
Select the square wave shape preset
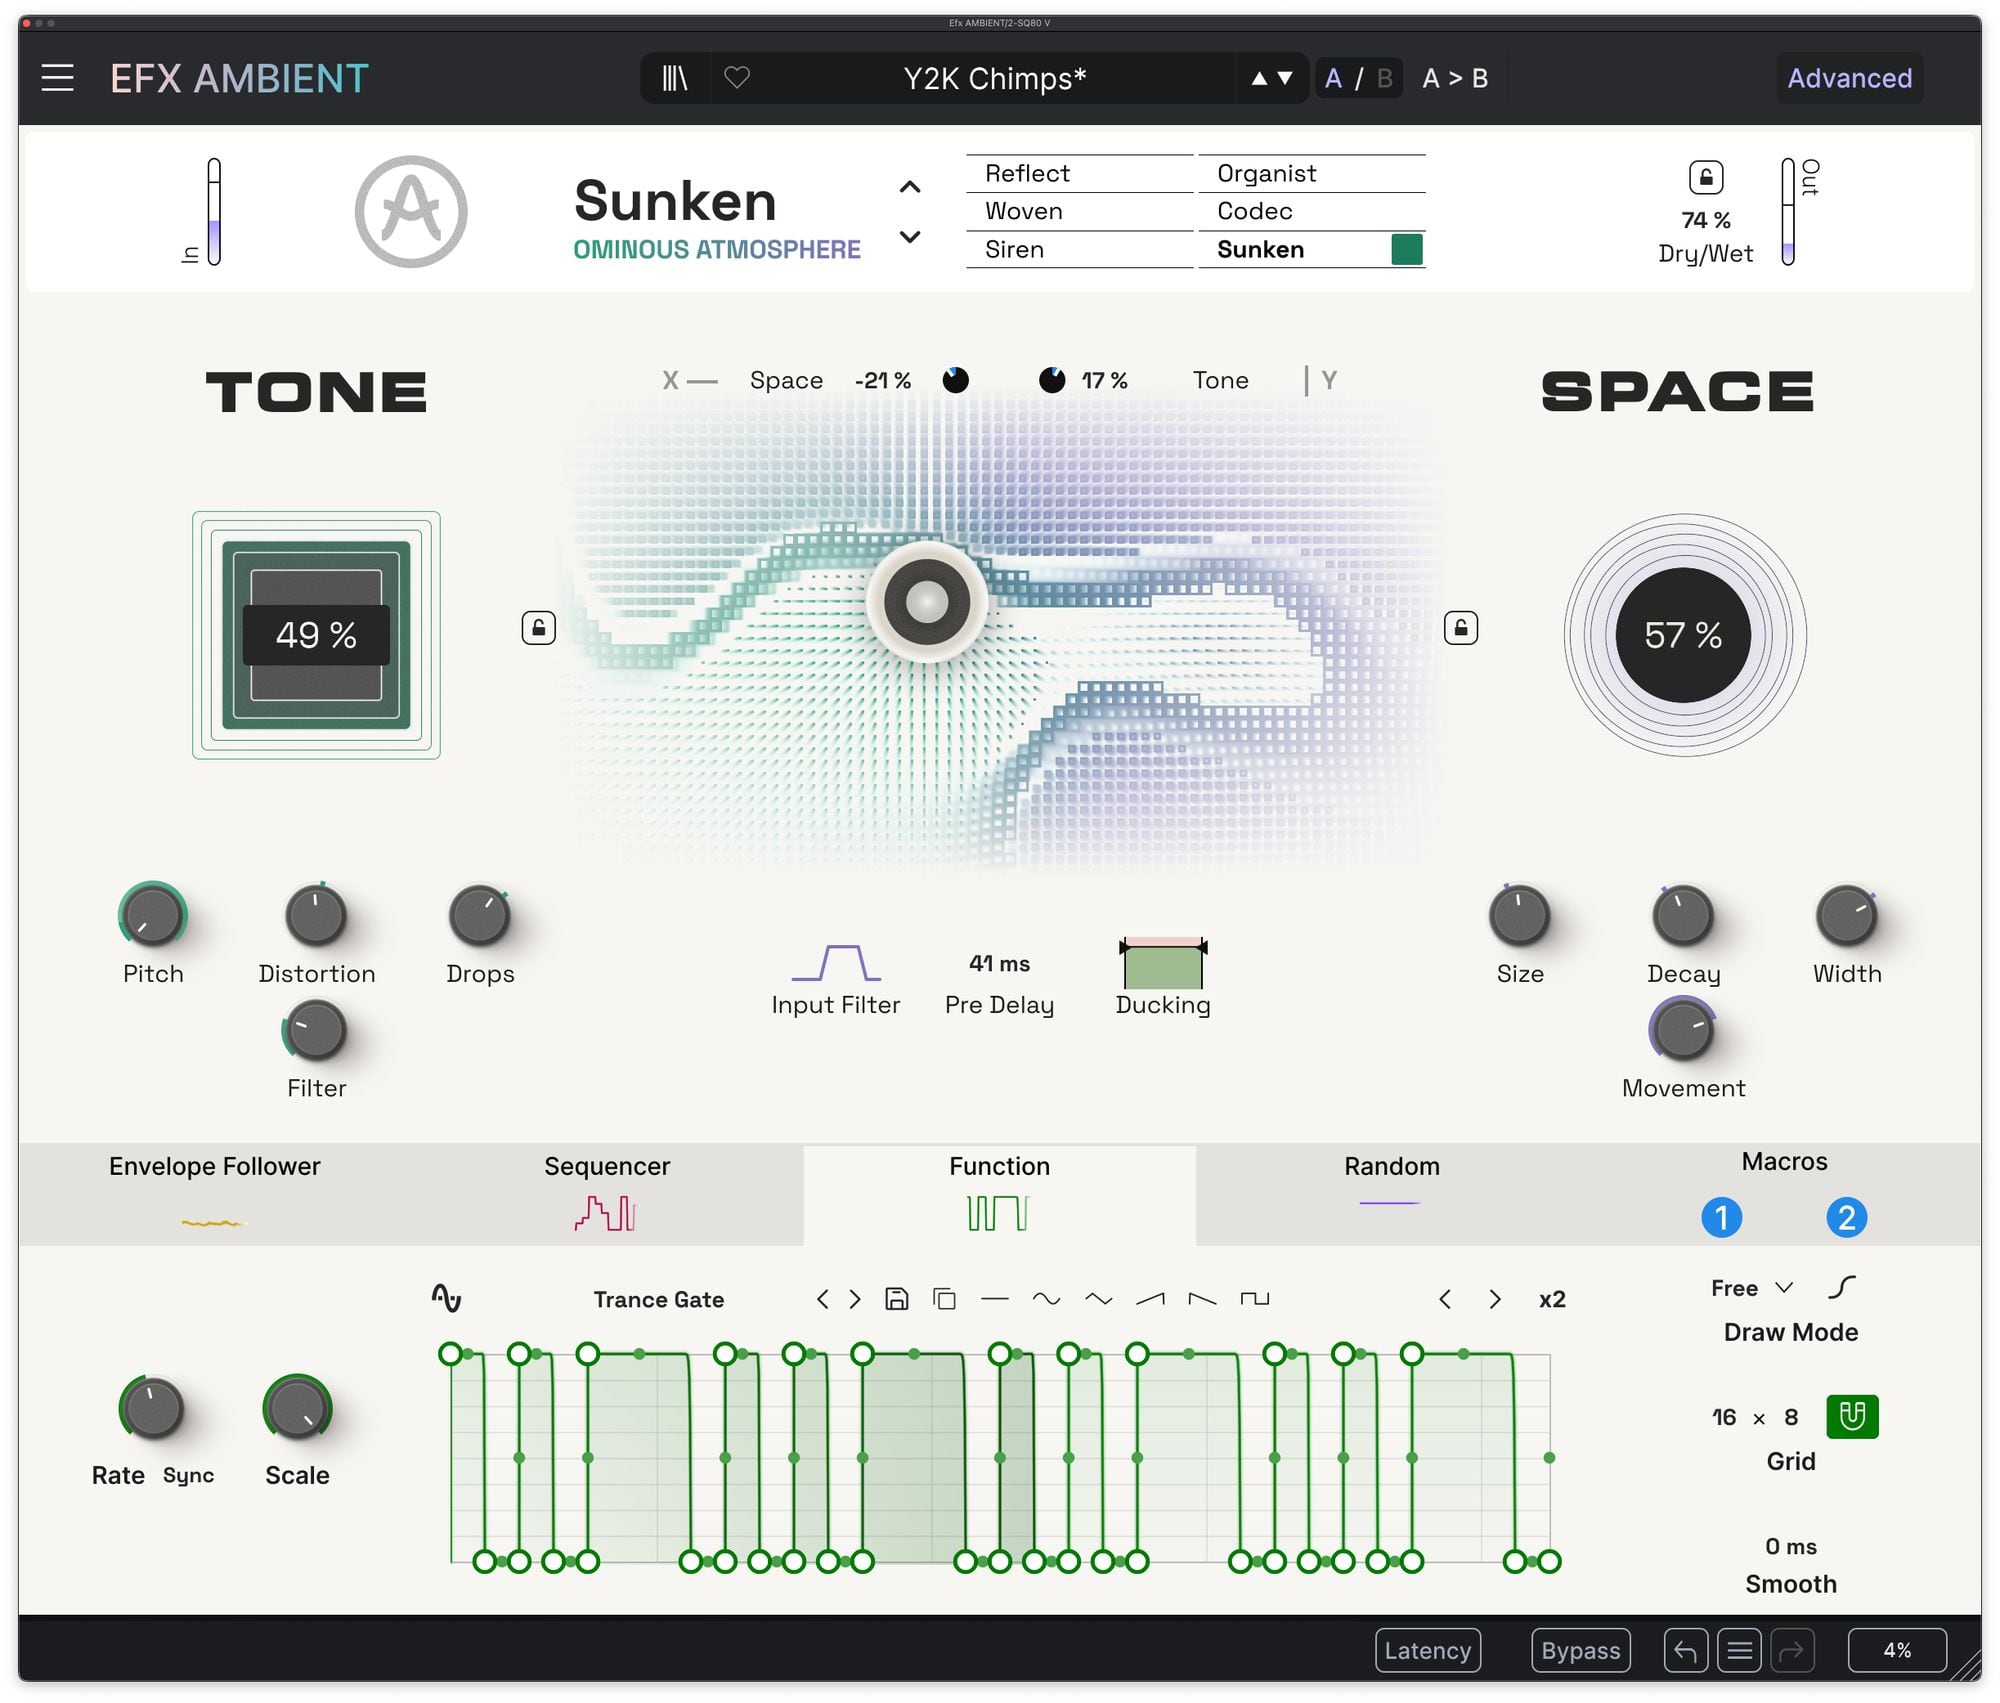coord(1254,1299)
